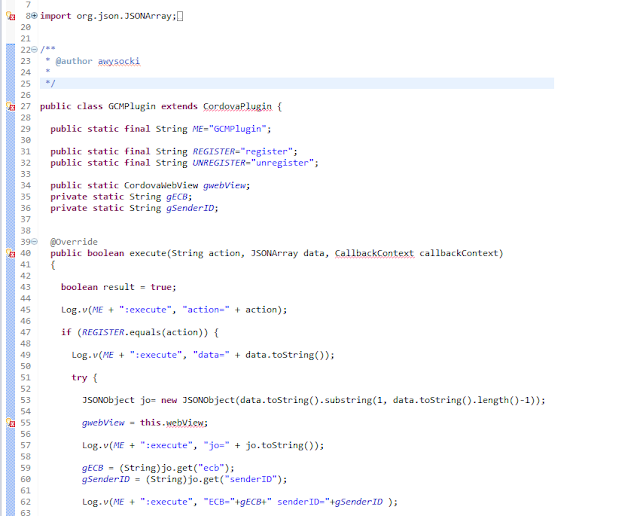The image size is (640, 516).
Task: Click 'REGISTER' constant on line 31
Action: (214, 151)
